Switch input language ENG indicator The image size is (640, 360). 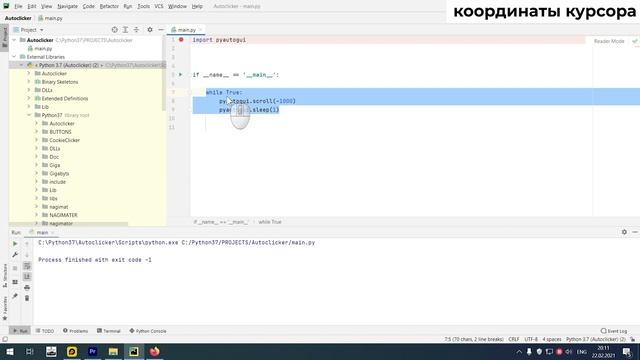[582, 351]
